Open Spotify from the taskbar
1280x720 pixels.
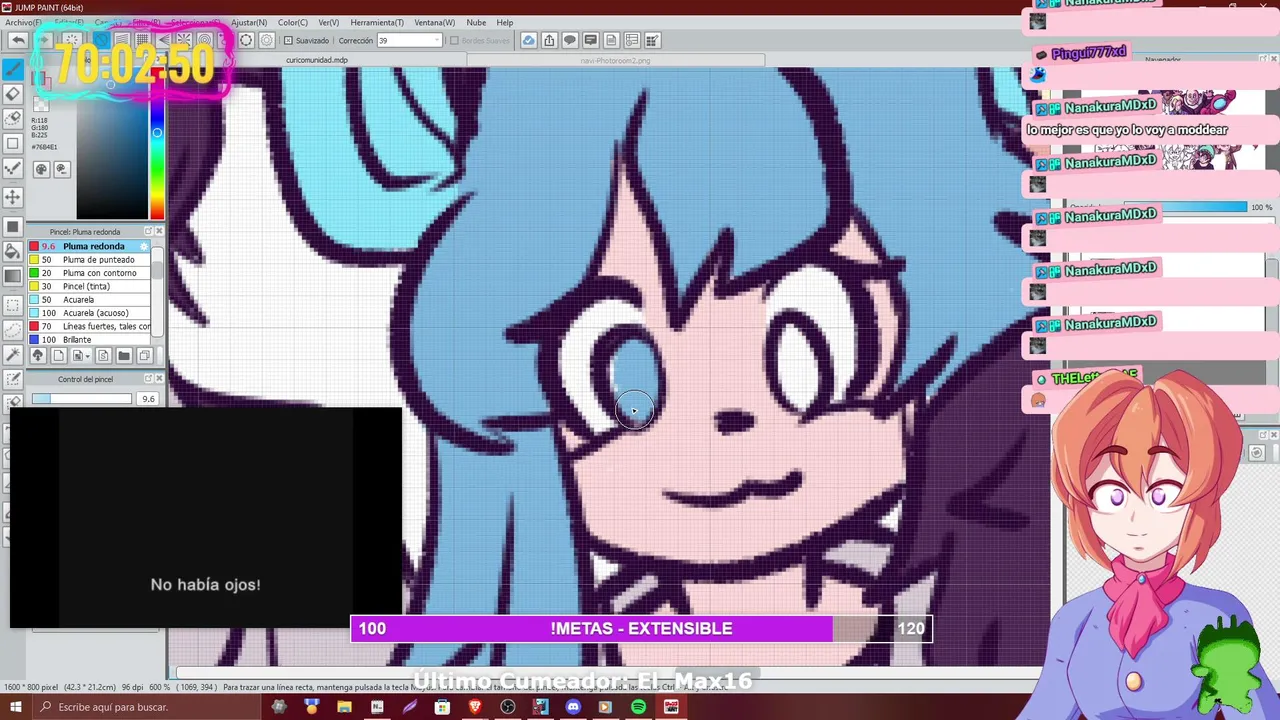coord(638,707)
